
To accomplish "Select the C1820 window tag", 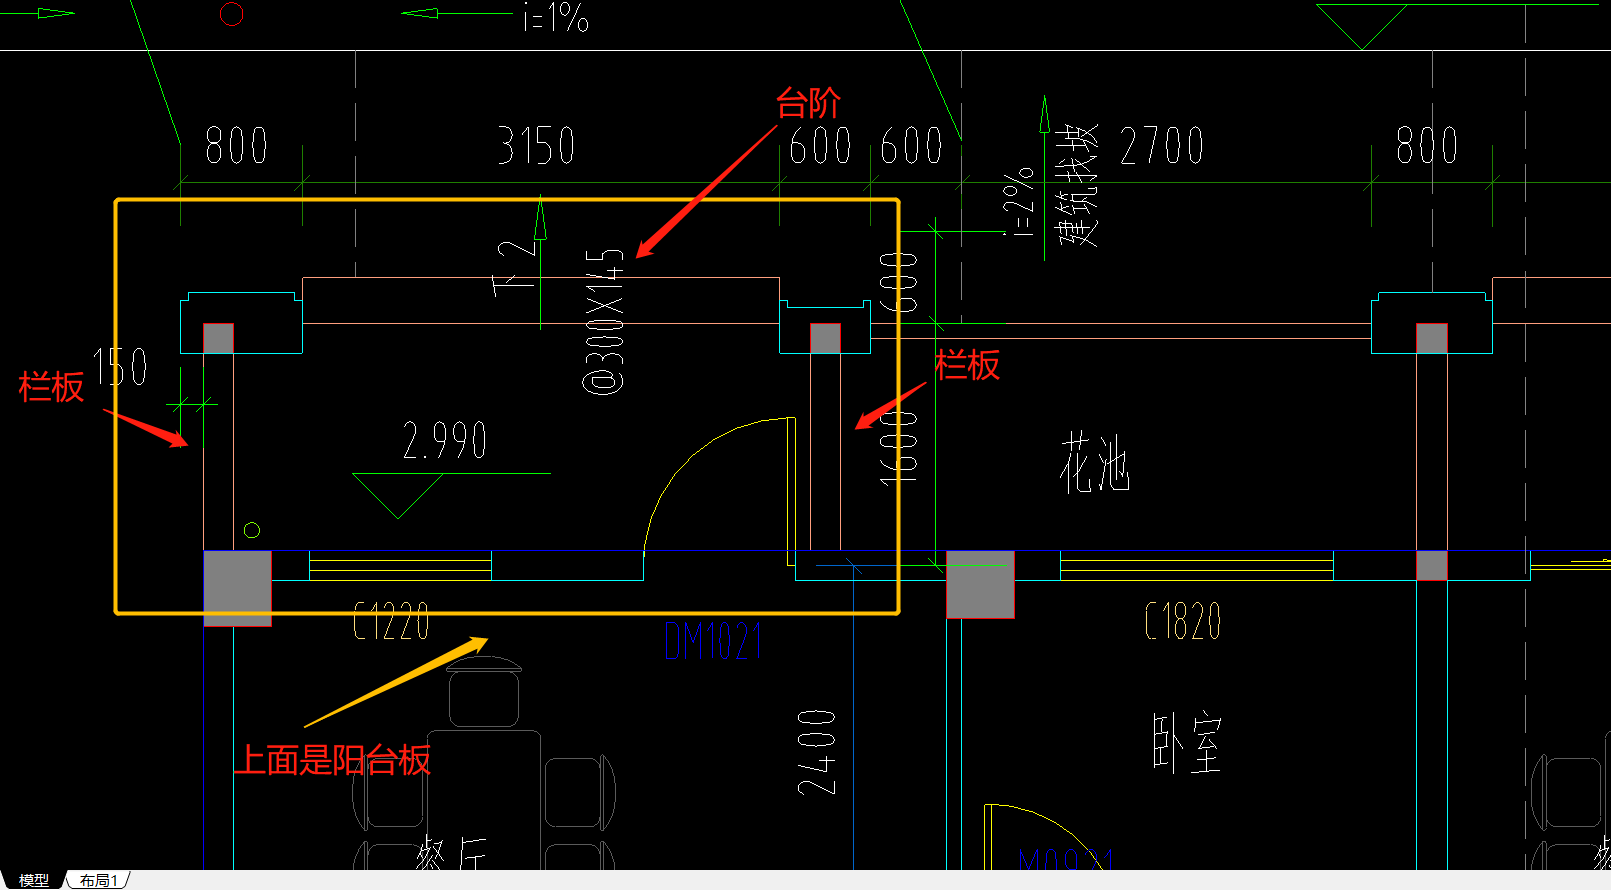I will pyautogui.click(x=1183, y=621).
